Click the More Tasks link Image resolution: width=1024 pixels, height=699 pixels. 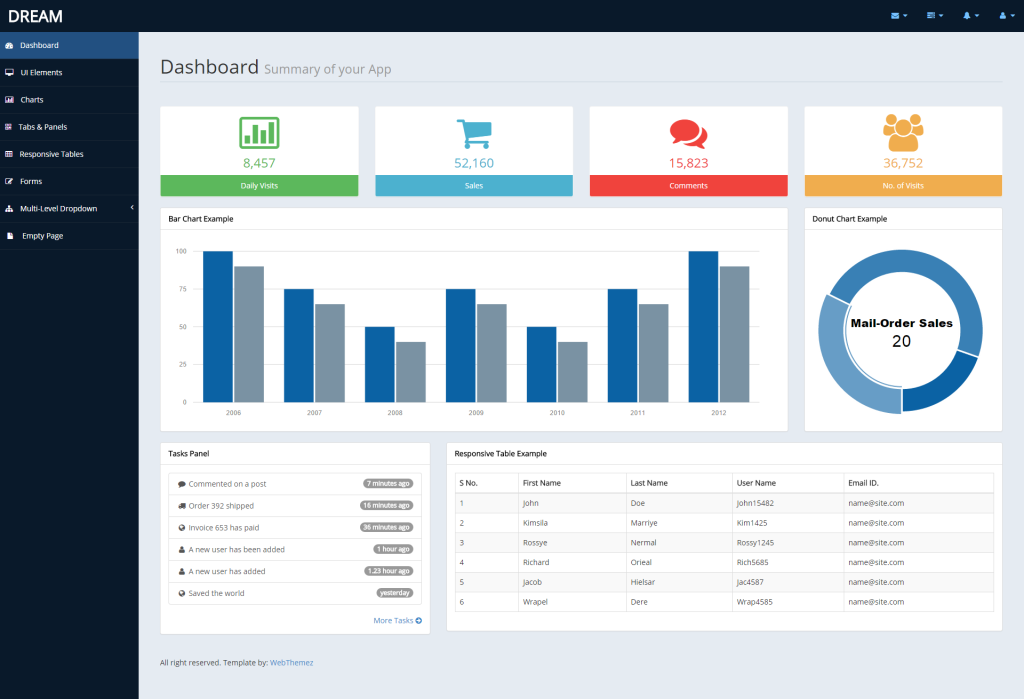[395, 620]
